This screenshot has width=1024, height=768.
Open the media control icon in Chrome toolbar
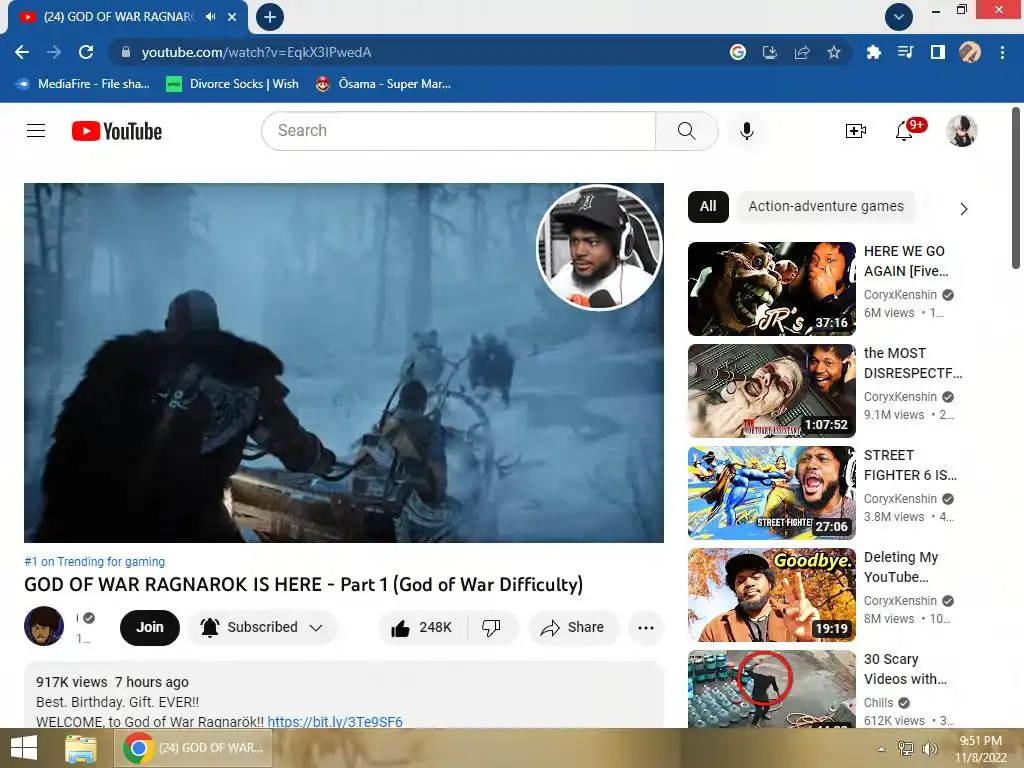(905, 52)
